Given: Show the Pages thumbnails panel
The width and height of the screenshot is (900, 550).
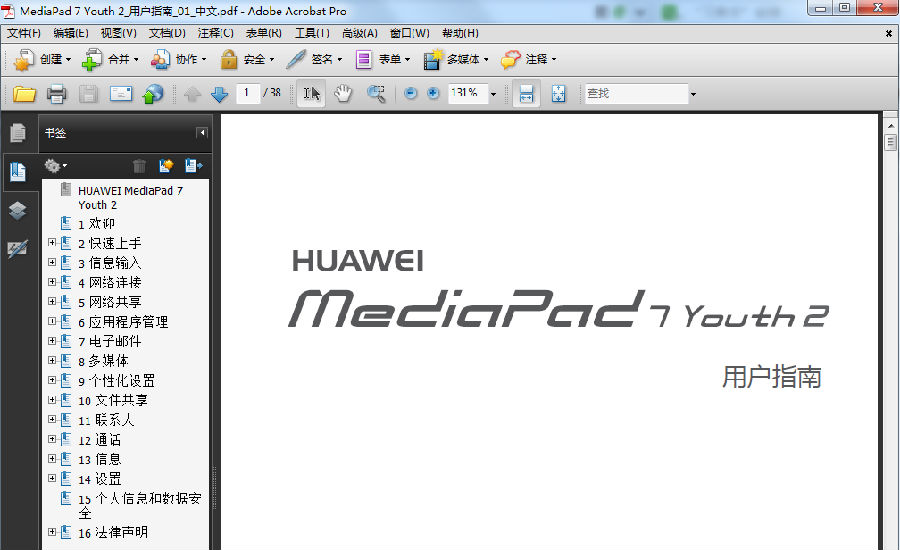Looking at the screenshot, I should pyautogui.click(x=18, y=133).
